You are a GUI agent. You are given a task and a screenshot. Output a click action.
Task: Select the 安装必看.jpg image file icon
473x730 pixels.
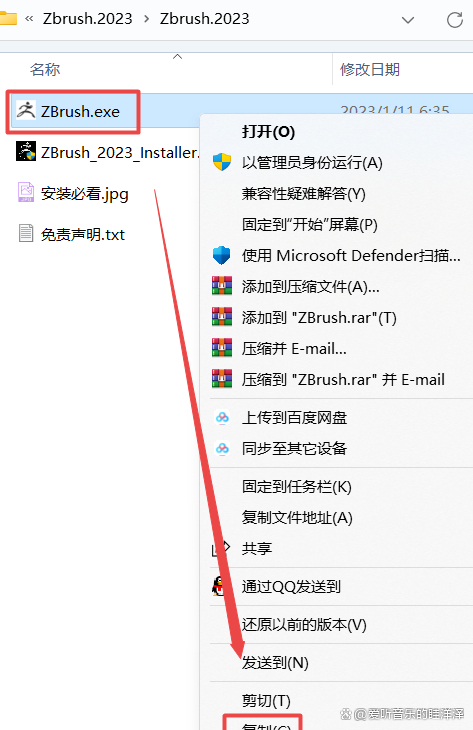coord(26,192)
